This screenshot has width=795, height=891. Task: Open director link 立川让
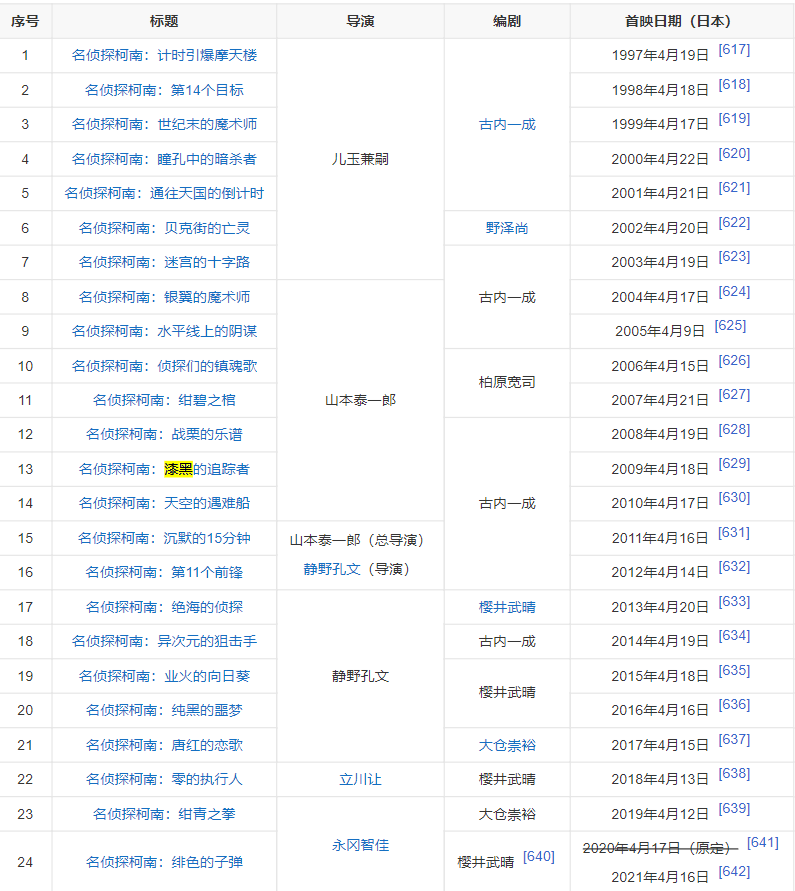[360, 779]
